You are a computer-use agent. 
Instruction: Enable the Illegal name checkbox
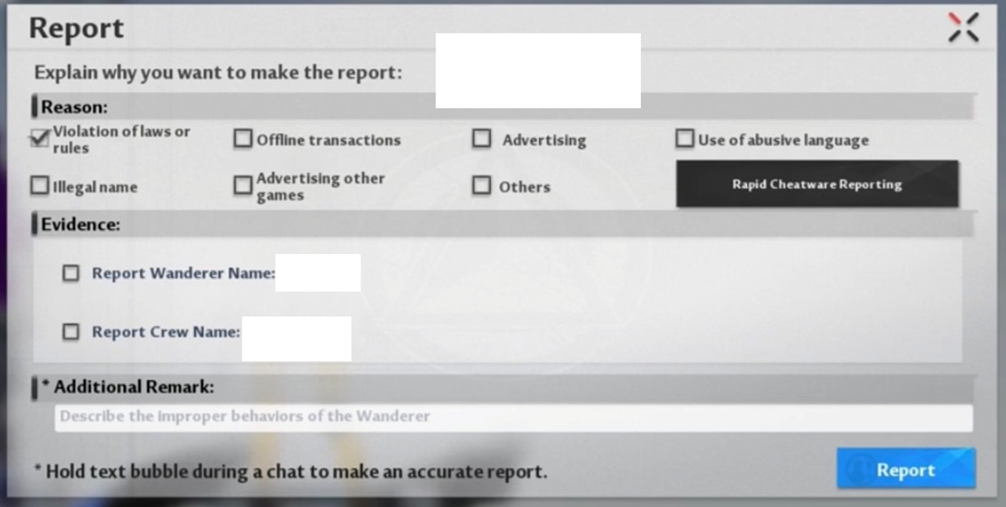click(40, 185)
